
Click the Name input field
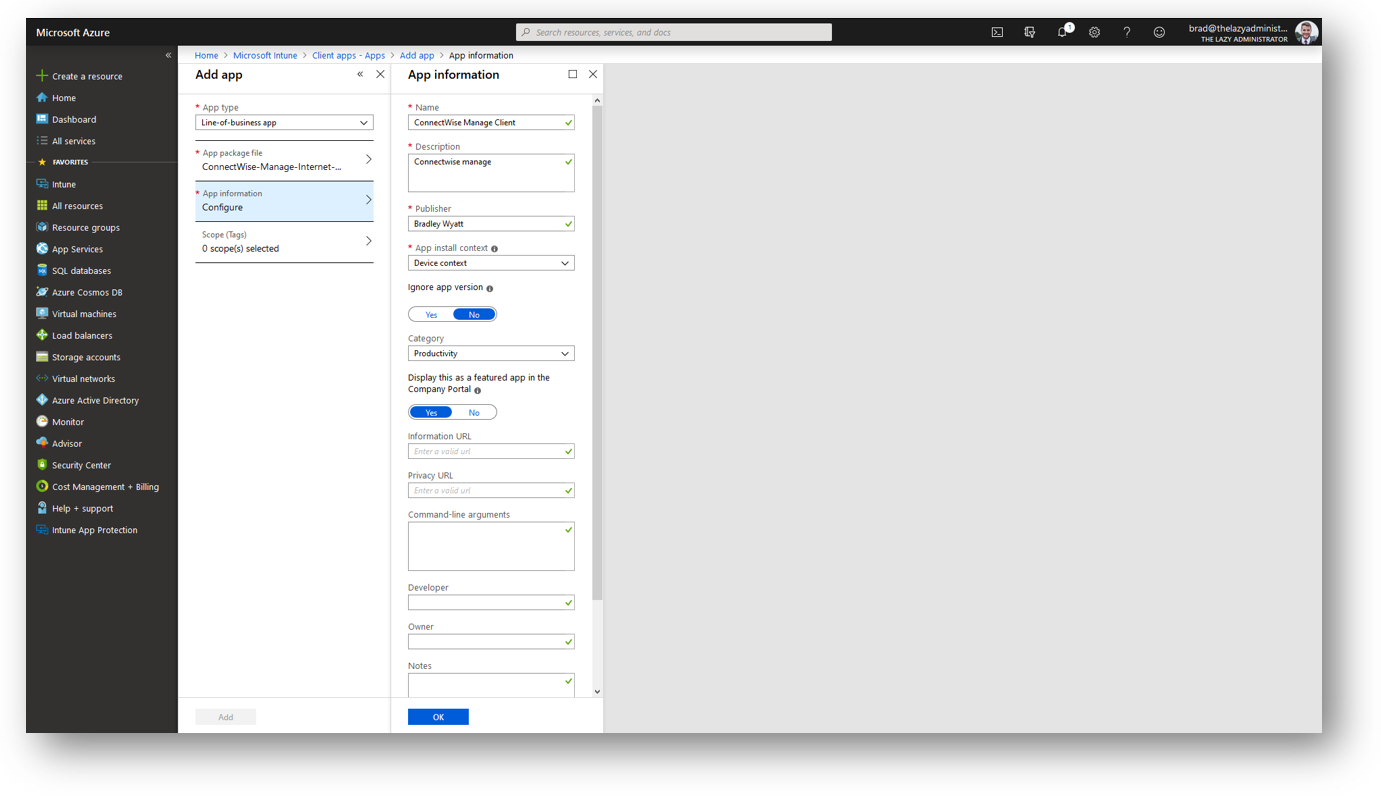pyautogui.click(x=491, y=122)
